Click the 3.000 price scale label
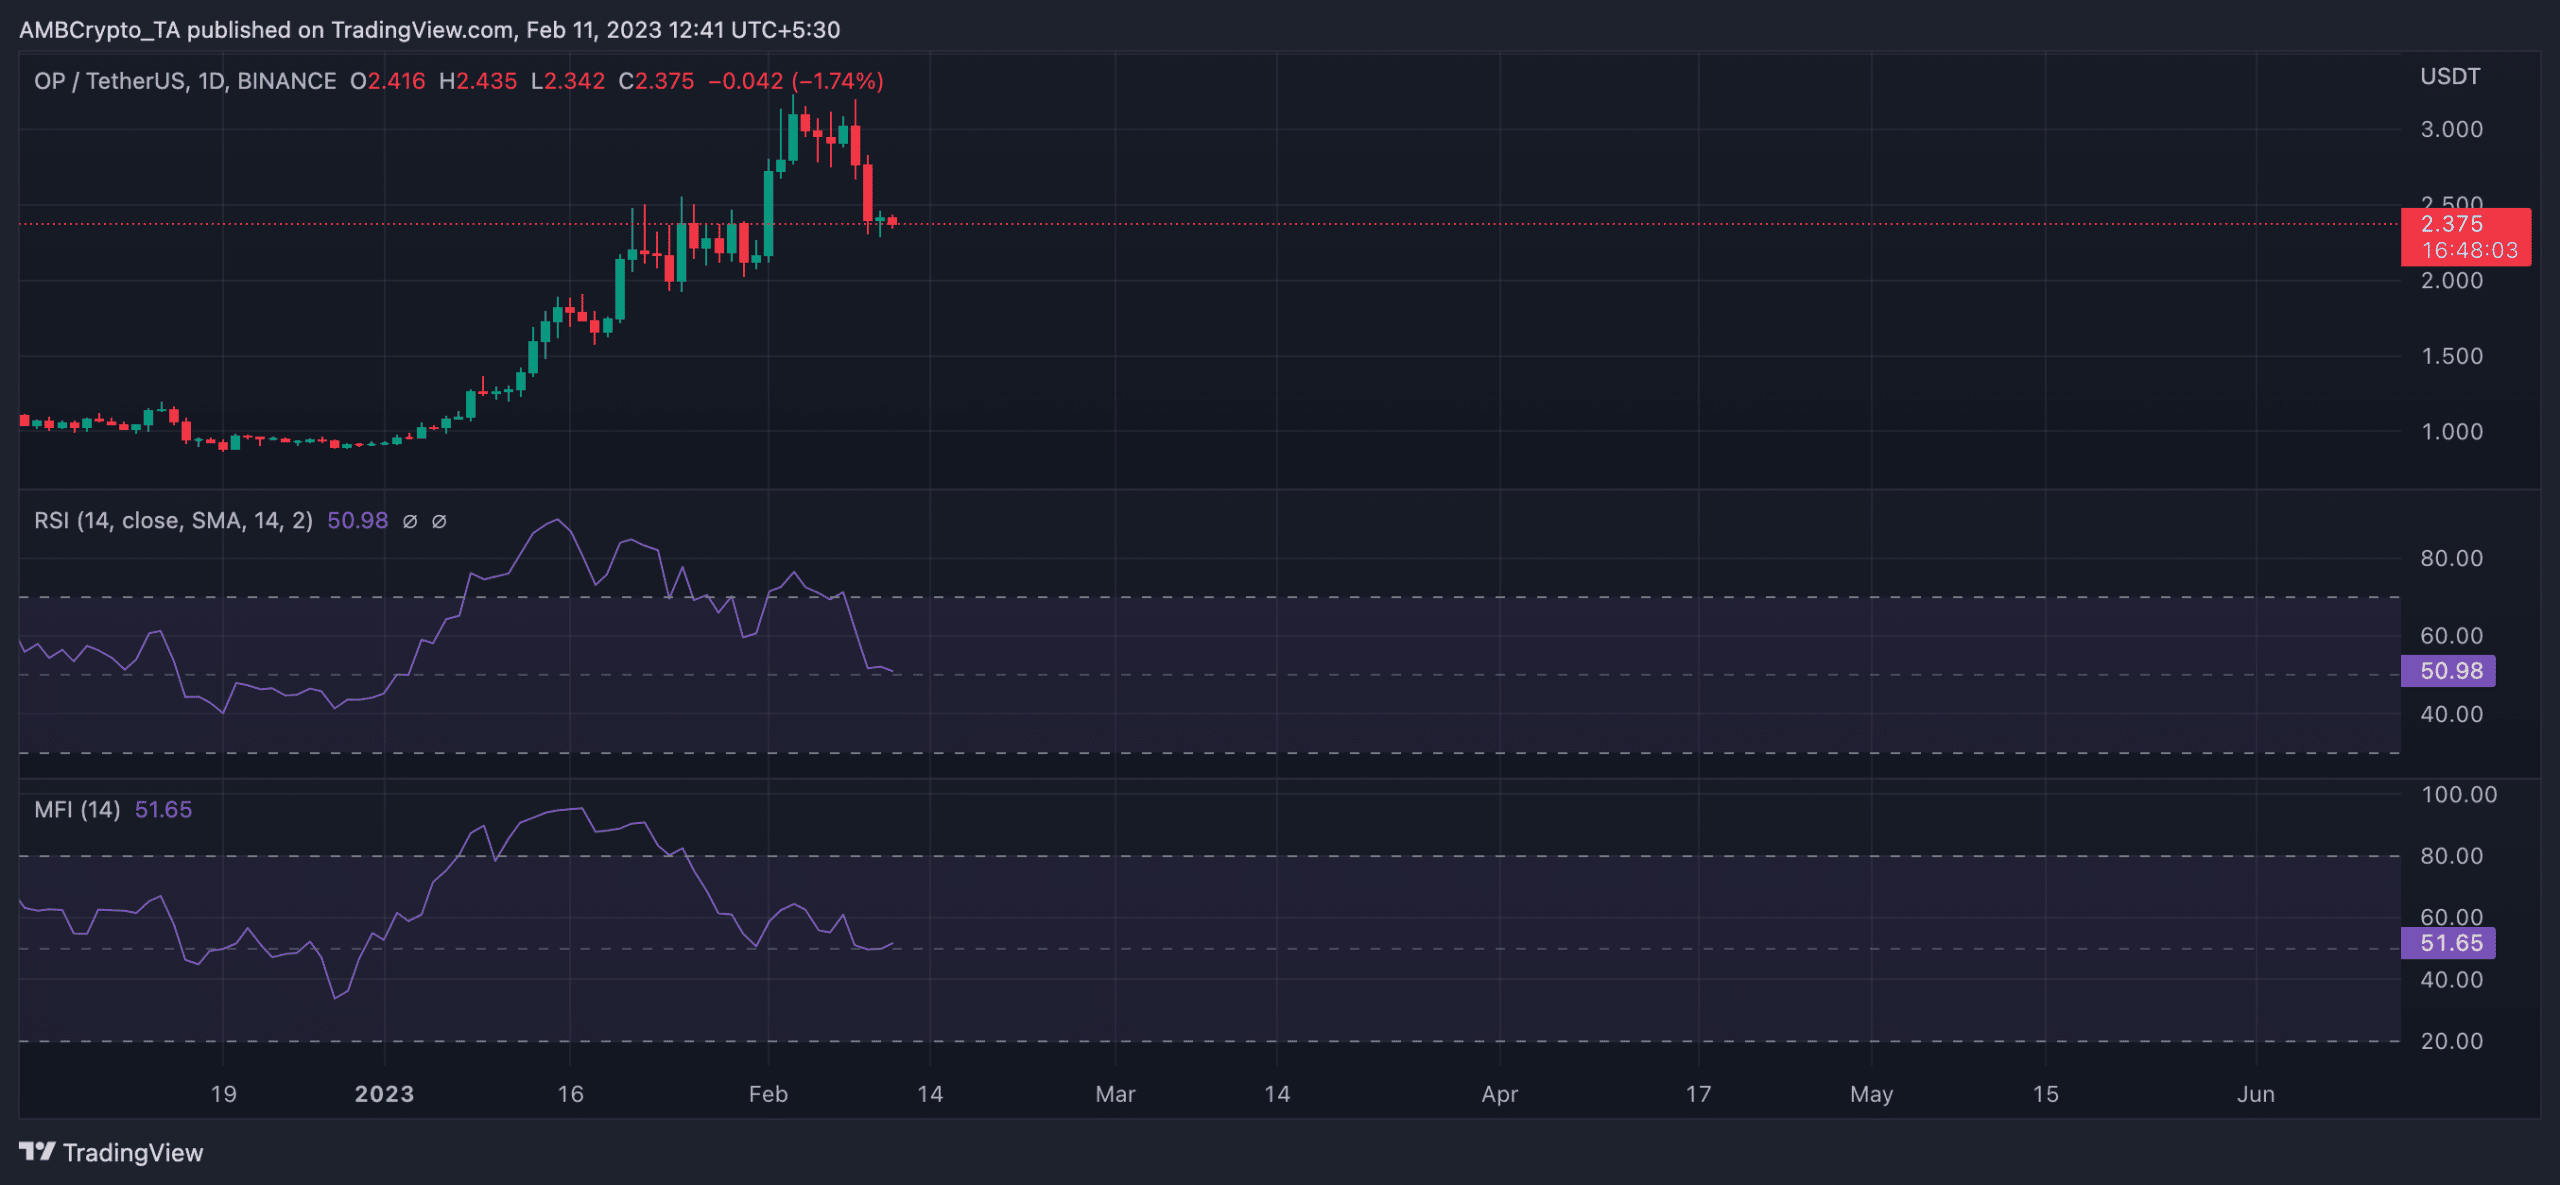The image size is (2560, 1185). (x=2451, y=129)
